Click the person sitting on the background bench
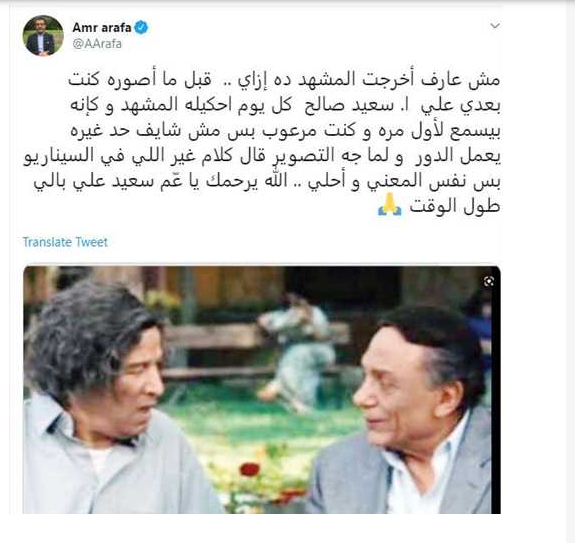This screenshot has width=575, height=543. tap(299, 352)
